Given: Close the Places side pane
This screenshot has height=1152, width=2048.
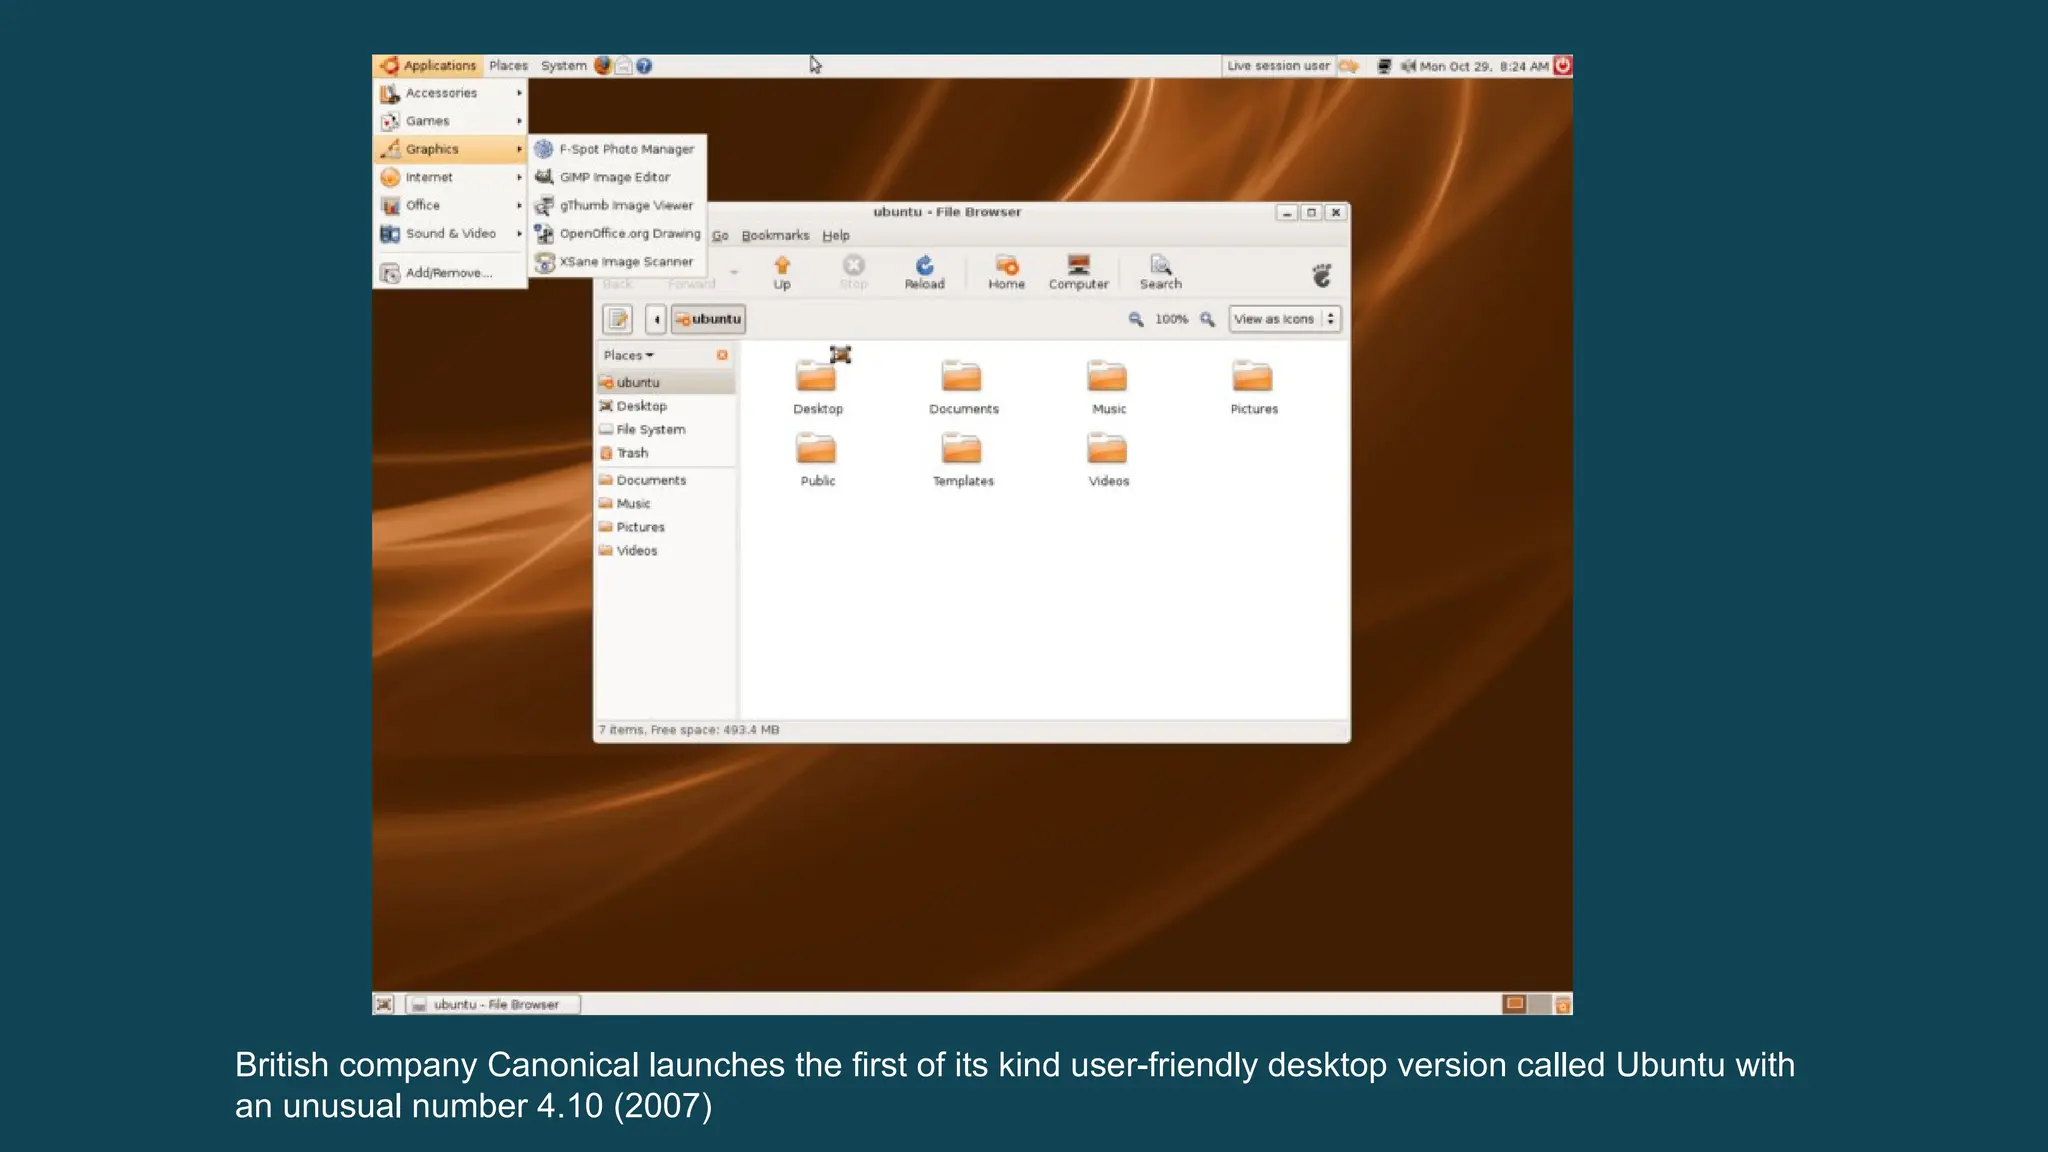Looking at the screenshot, I should point(722,355).
